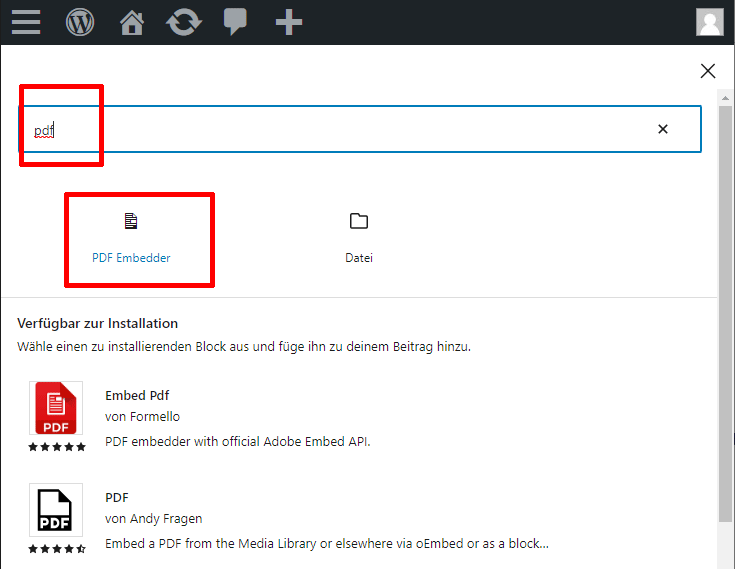Clear the pdf search text
735x569 pixels.
tap(663, 129)
